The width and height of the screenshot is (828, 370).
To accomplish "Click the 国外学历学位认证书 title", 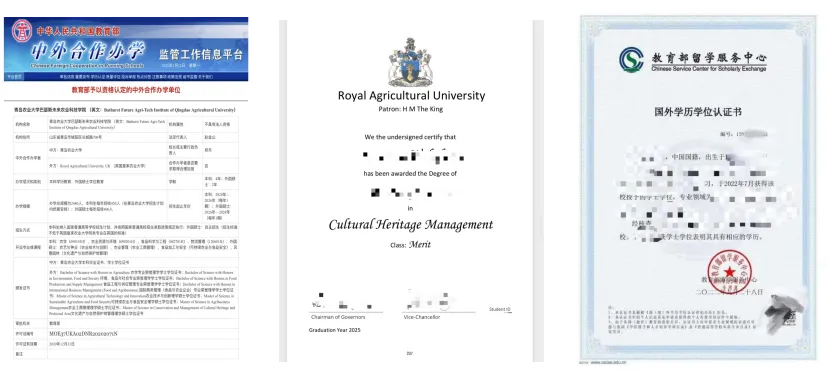I will (698, 112).
